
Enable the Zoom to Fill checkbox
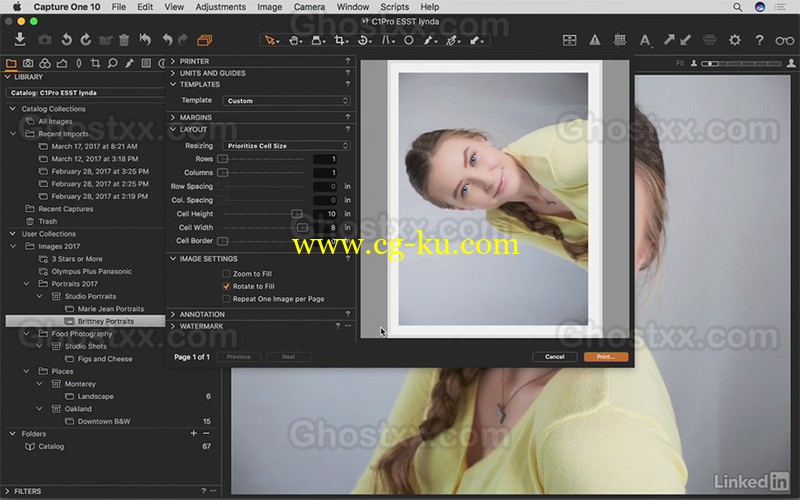(226, 274)
